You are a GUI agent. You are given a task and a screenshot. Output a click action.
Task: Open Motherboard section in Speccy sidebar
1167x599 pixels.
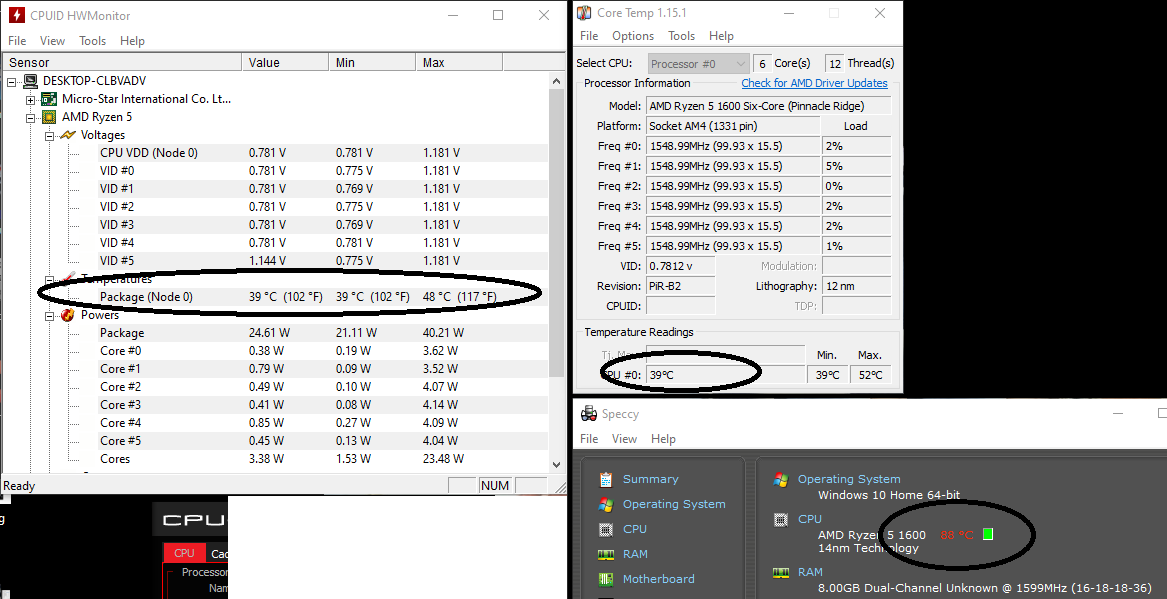click(659, 579)
